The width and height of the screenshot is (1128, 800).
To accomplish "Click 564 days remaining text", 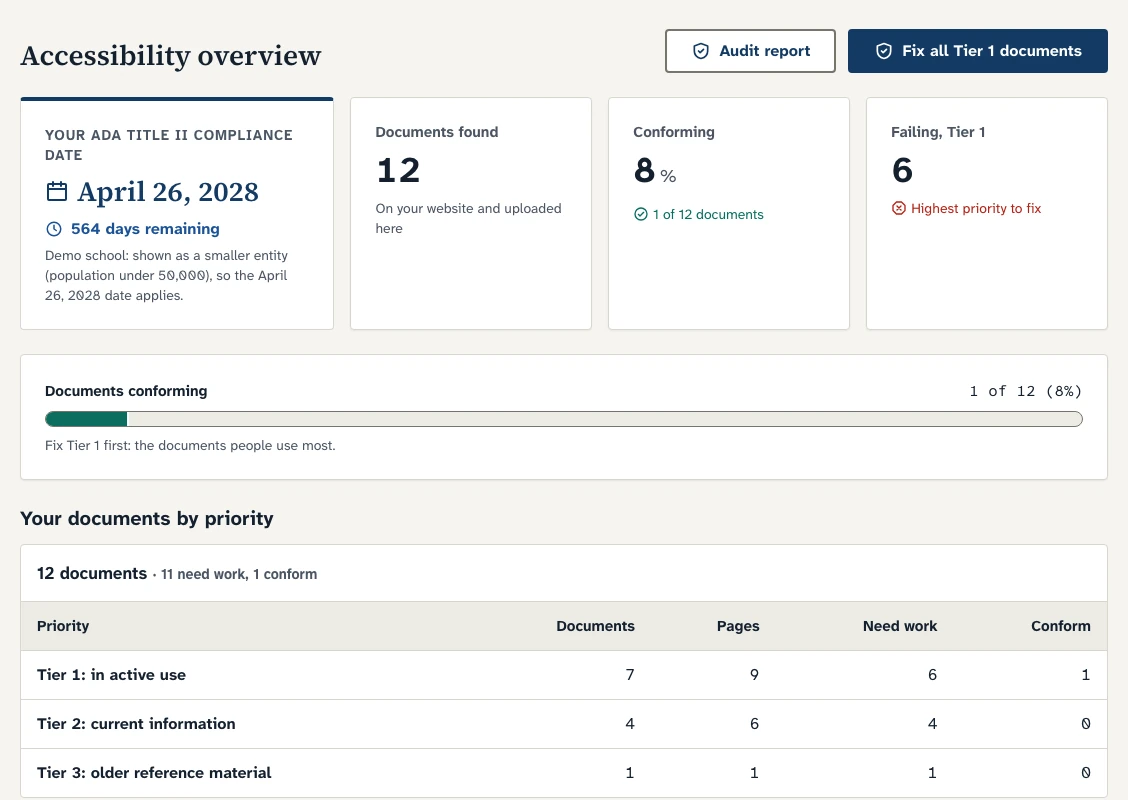I will pyautogui.click(x=145, y=229).
